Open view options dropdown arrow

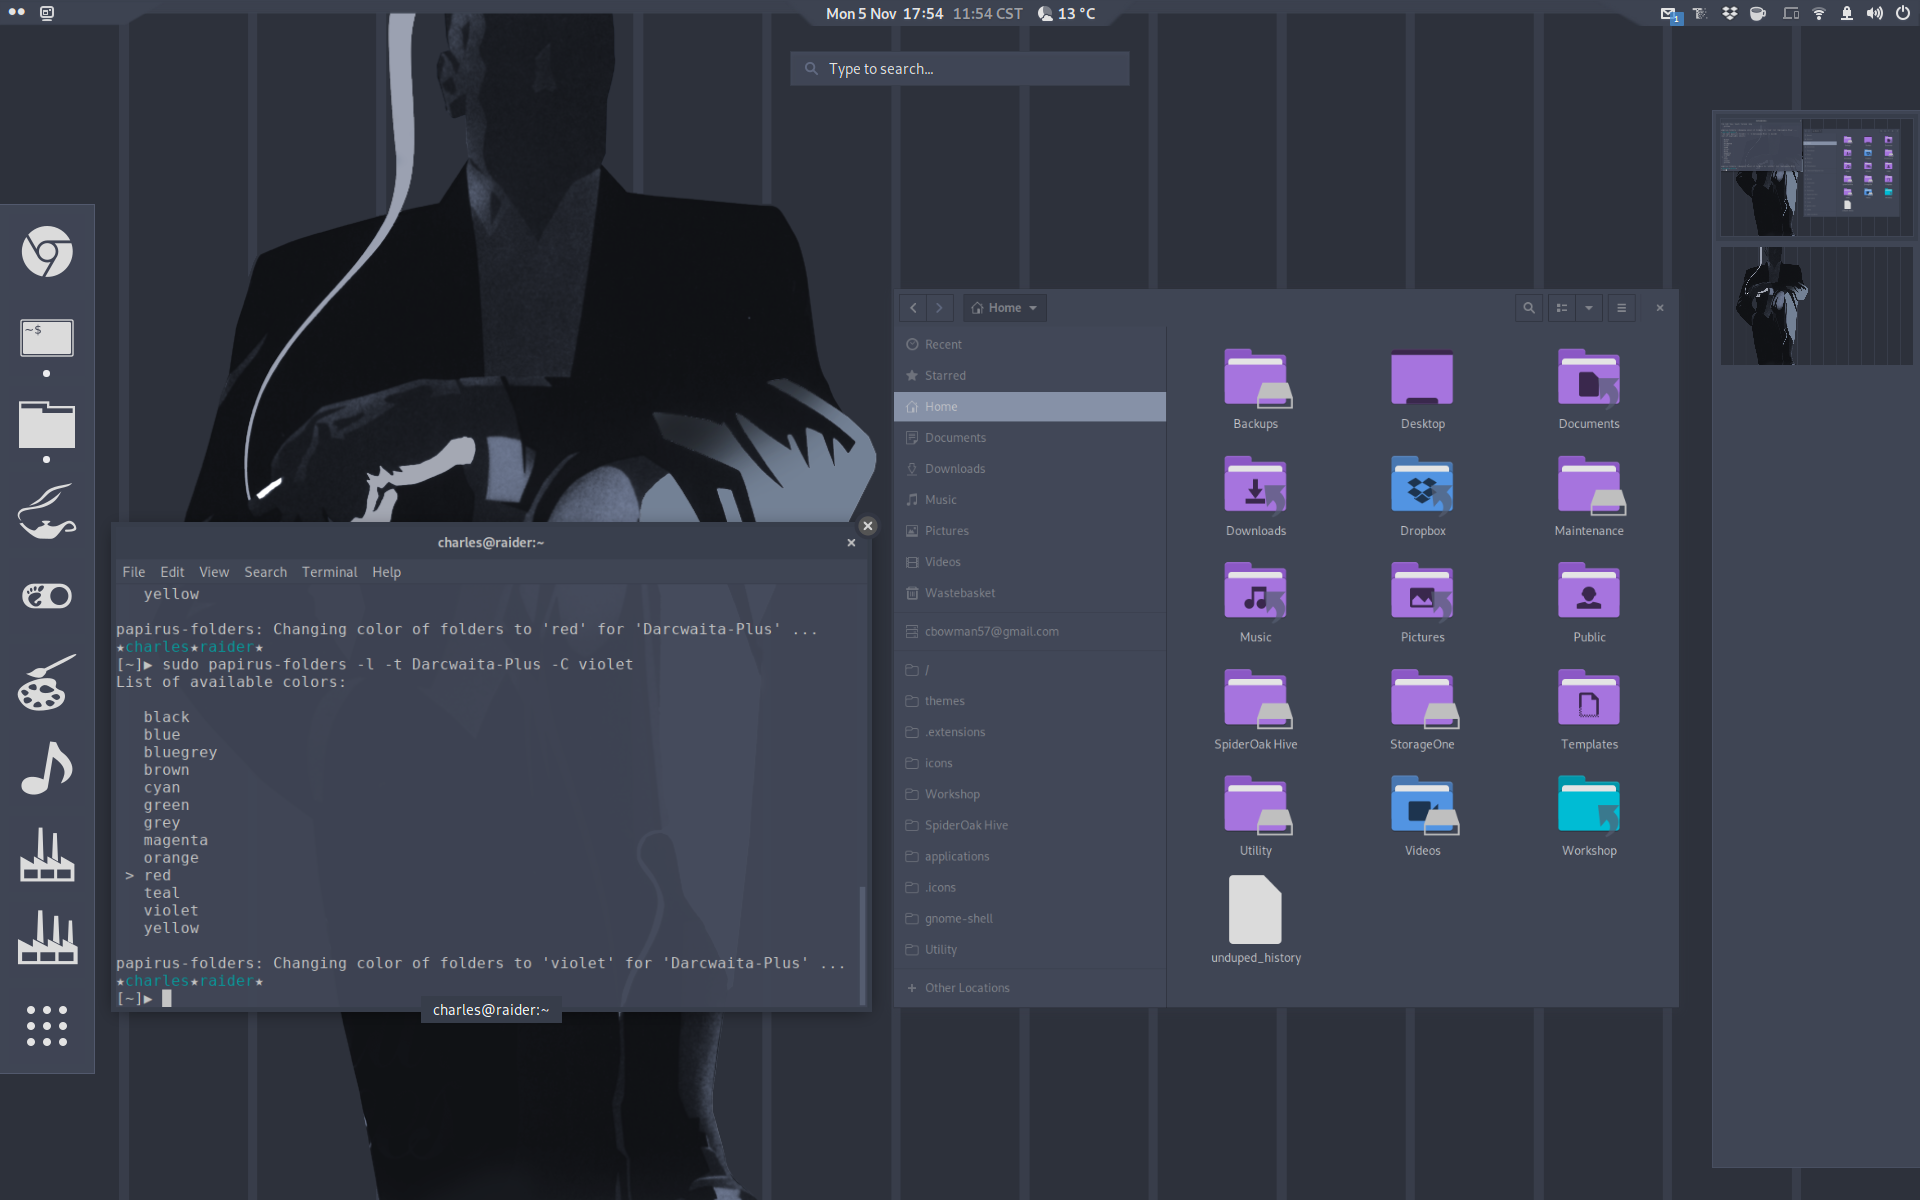(x=1589, y=308)
